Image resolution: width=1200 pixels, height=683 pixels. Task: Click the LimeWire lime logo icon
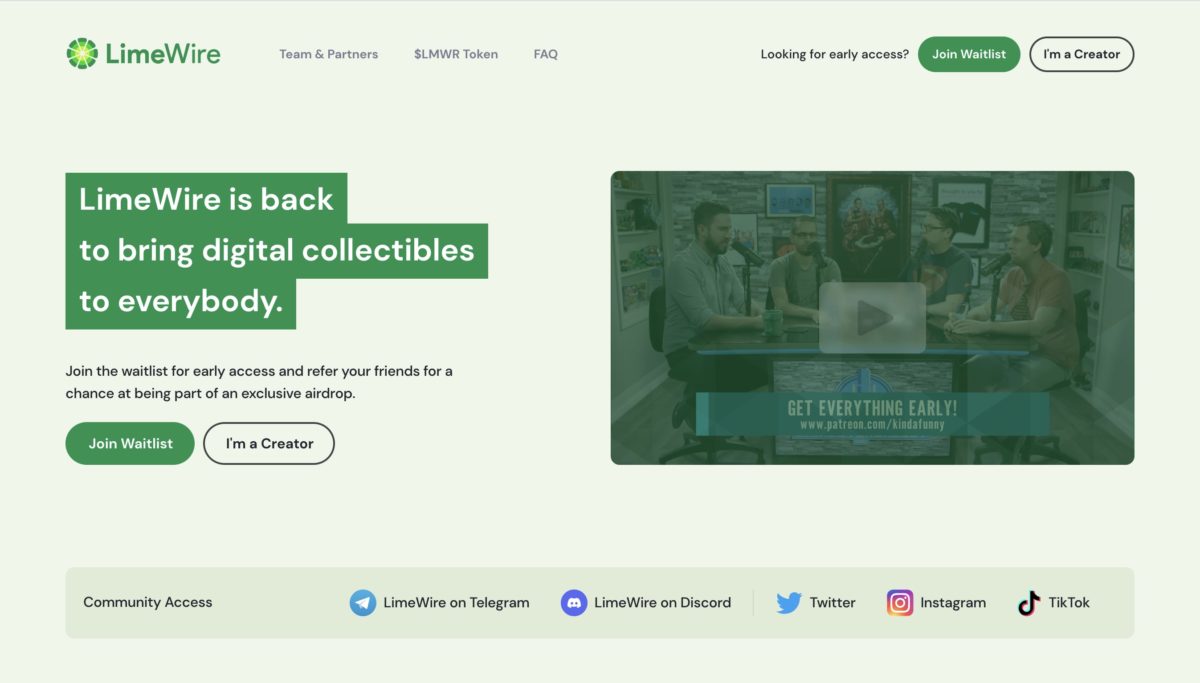(82, 54)
